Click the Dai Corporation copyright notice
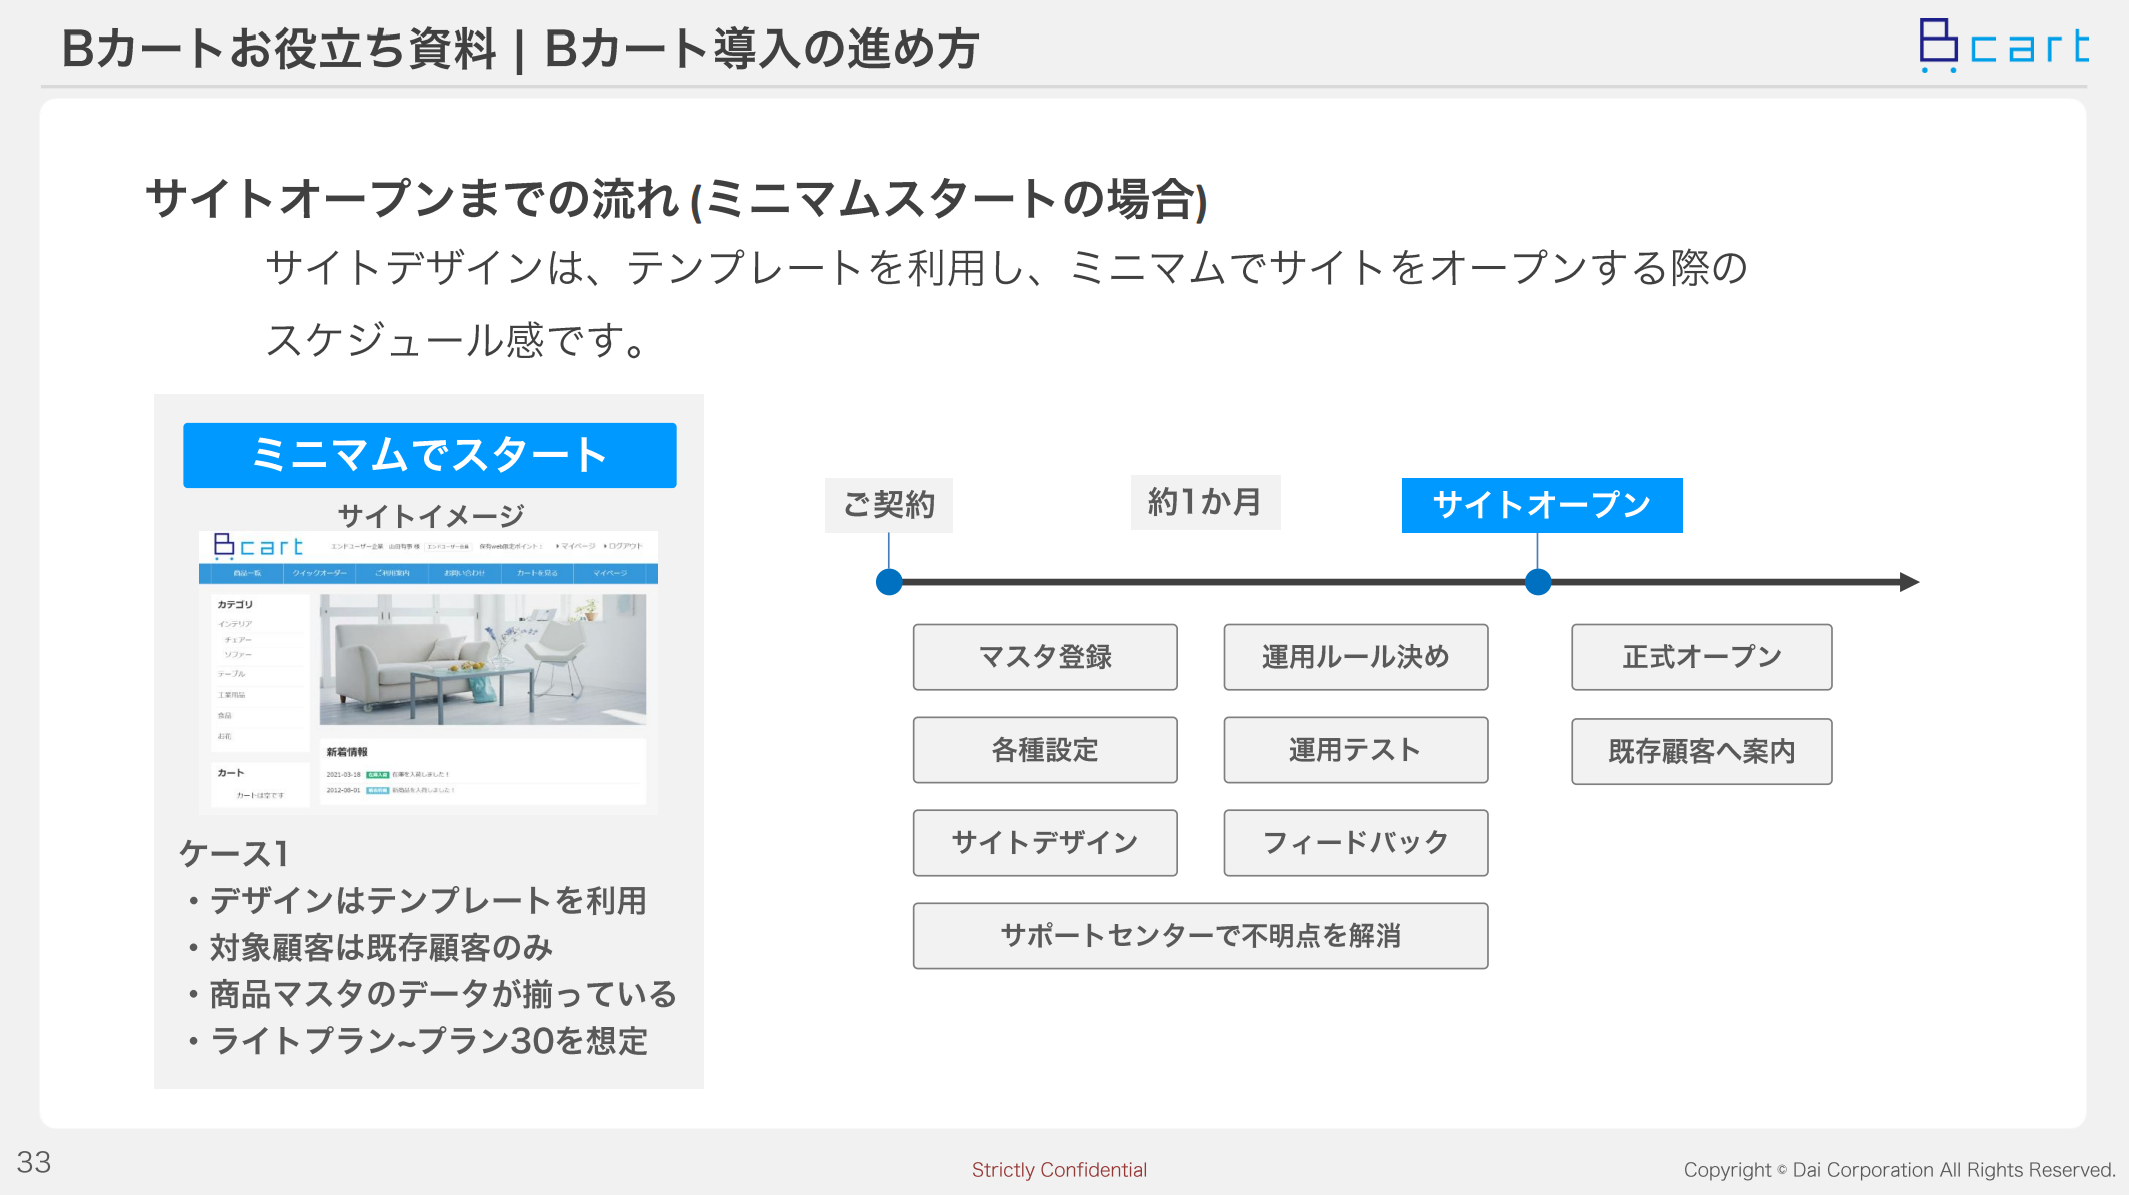The image size is (2129, 1195). coord(1900,1170)
